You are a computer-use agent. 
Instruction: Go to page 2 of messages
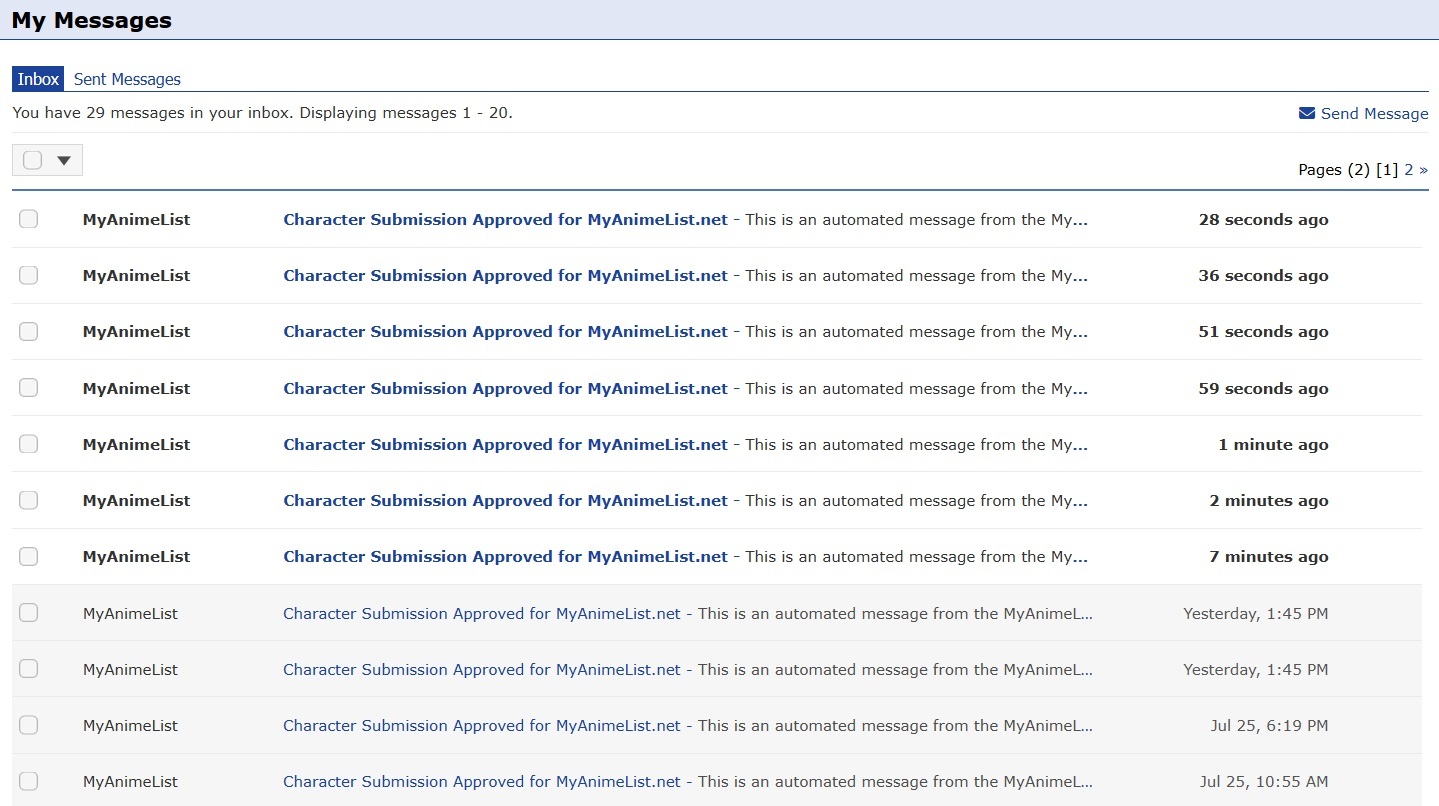coord(1408,170)
